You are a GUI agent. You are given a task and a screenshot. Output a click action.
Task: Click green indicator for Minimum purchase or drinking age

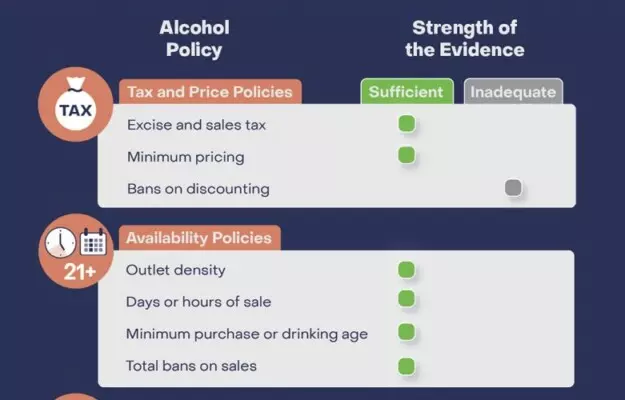tap(406, 332)
